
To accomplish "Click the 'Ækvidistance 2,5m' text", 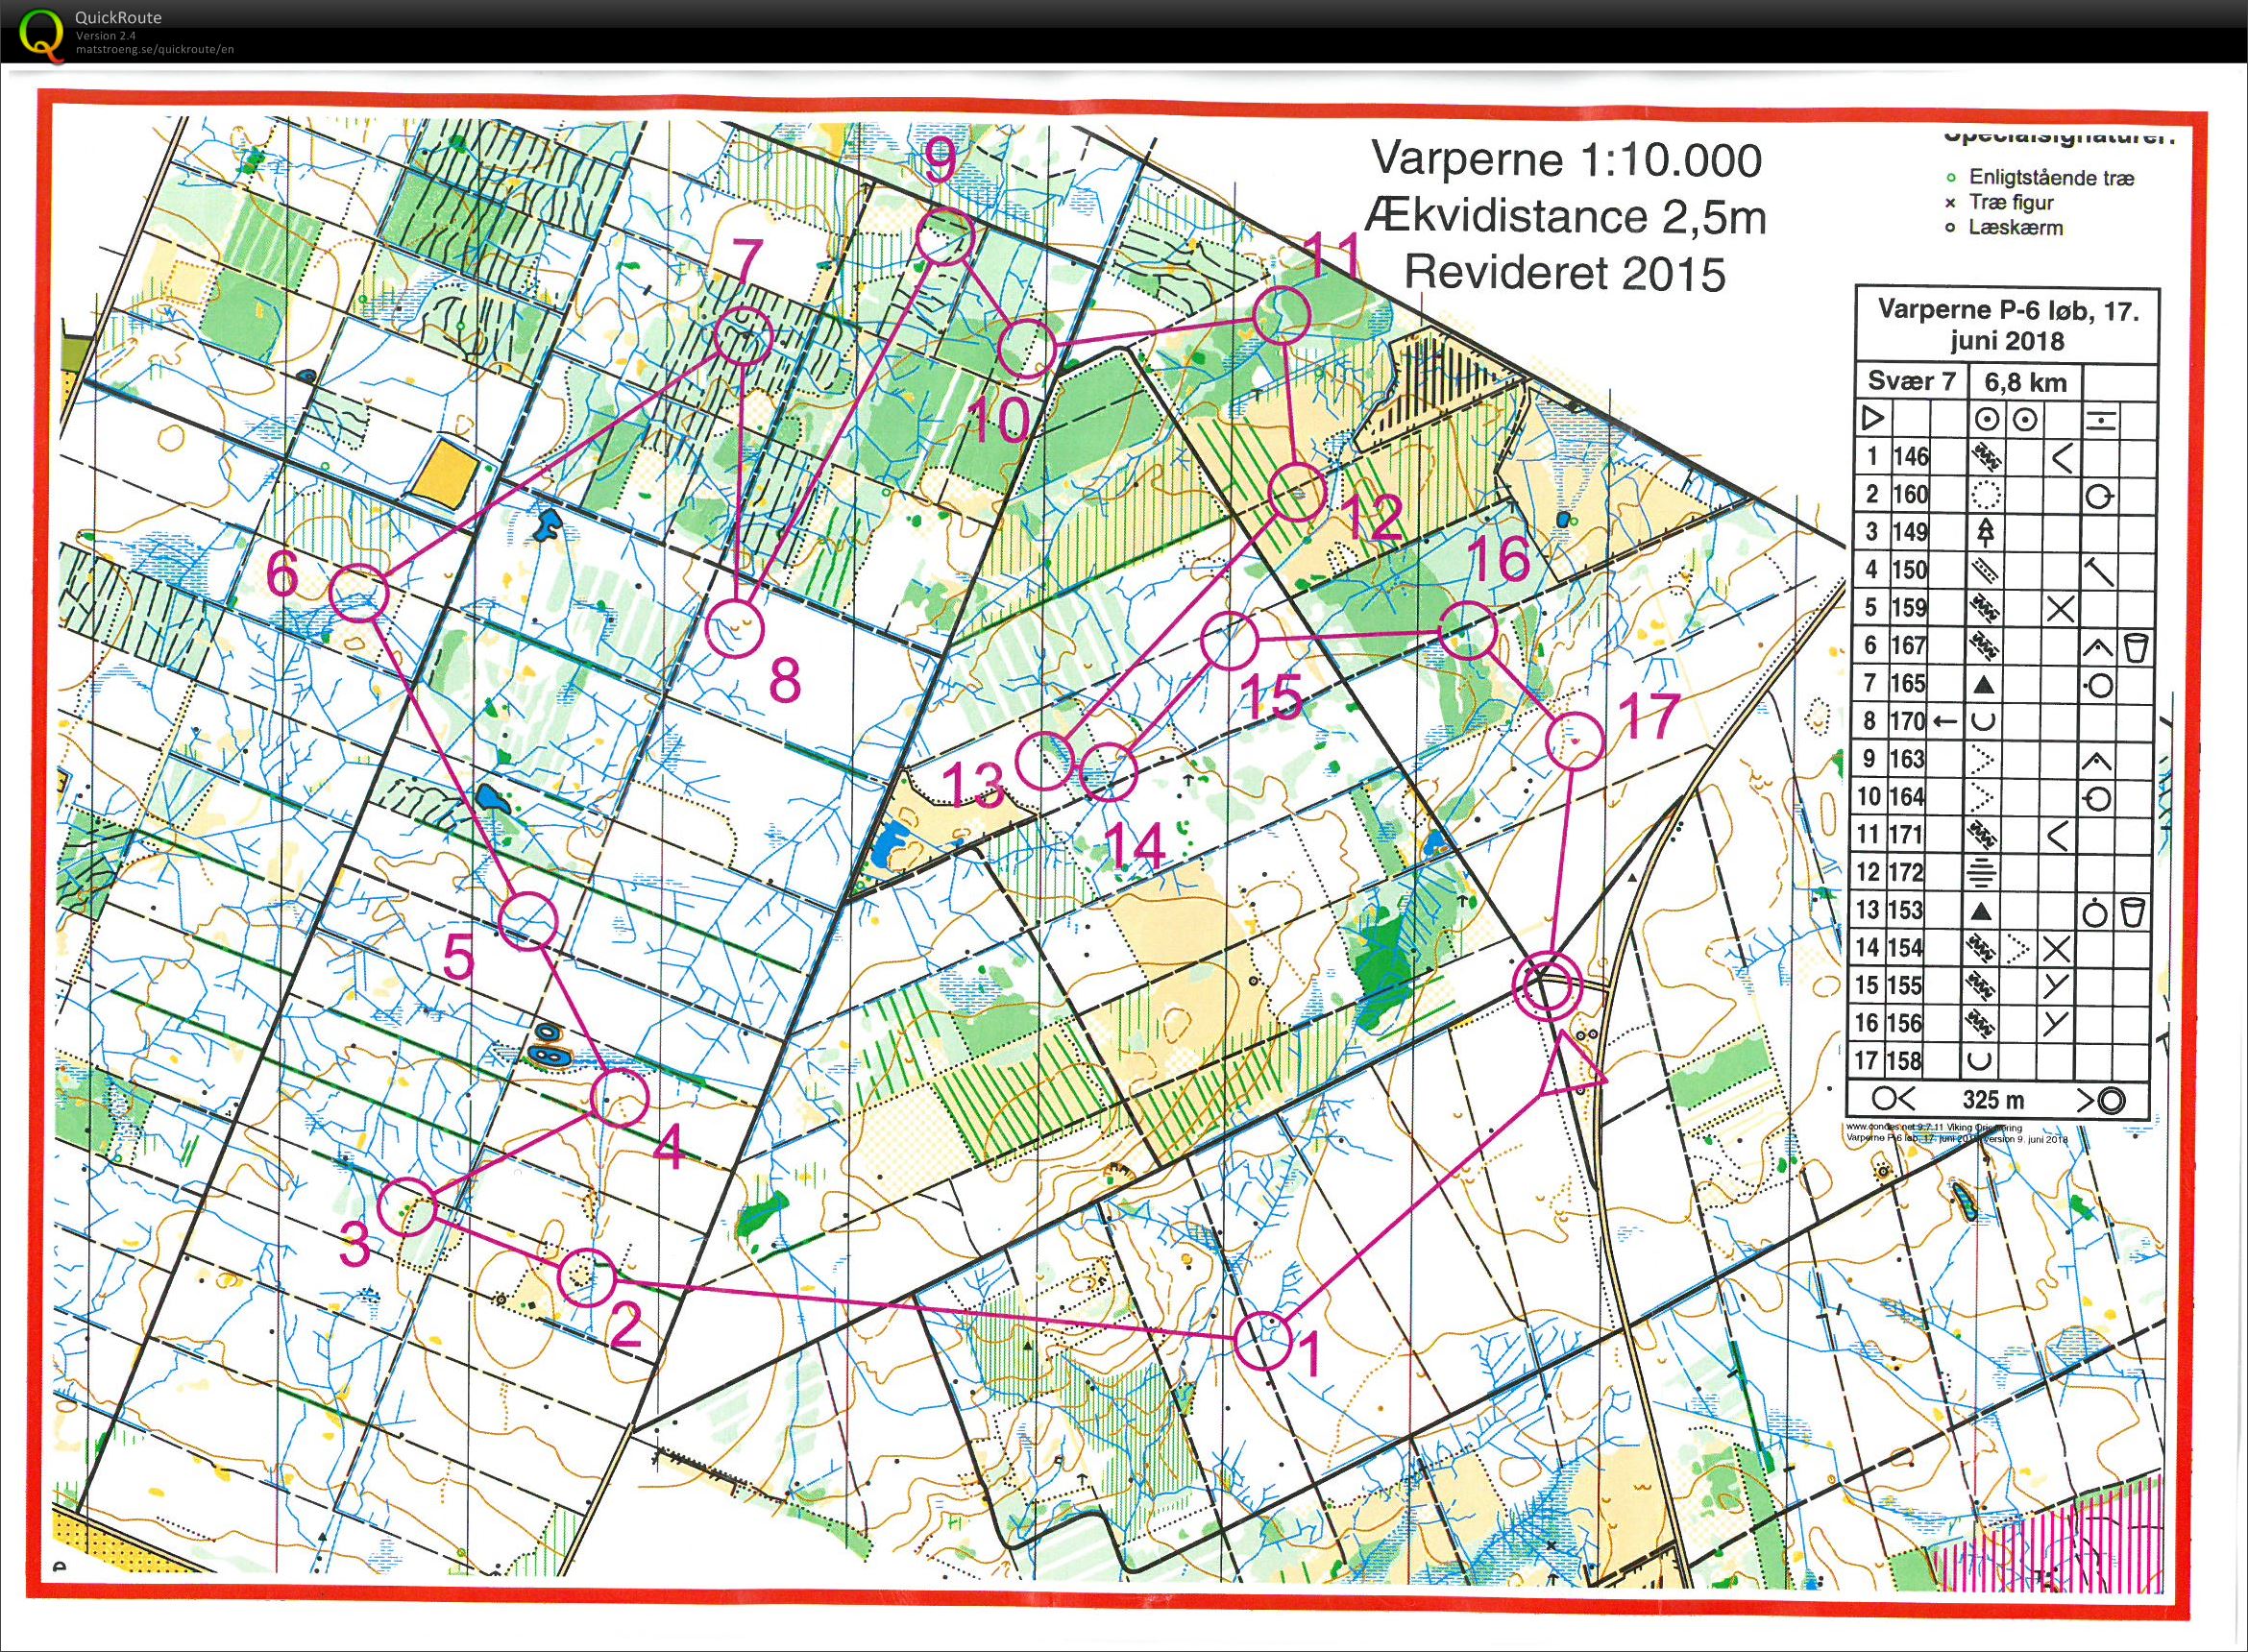I will pos(1567,217).
